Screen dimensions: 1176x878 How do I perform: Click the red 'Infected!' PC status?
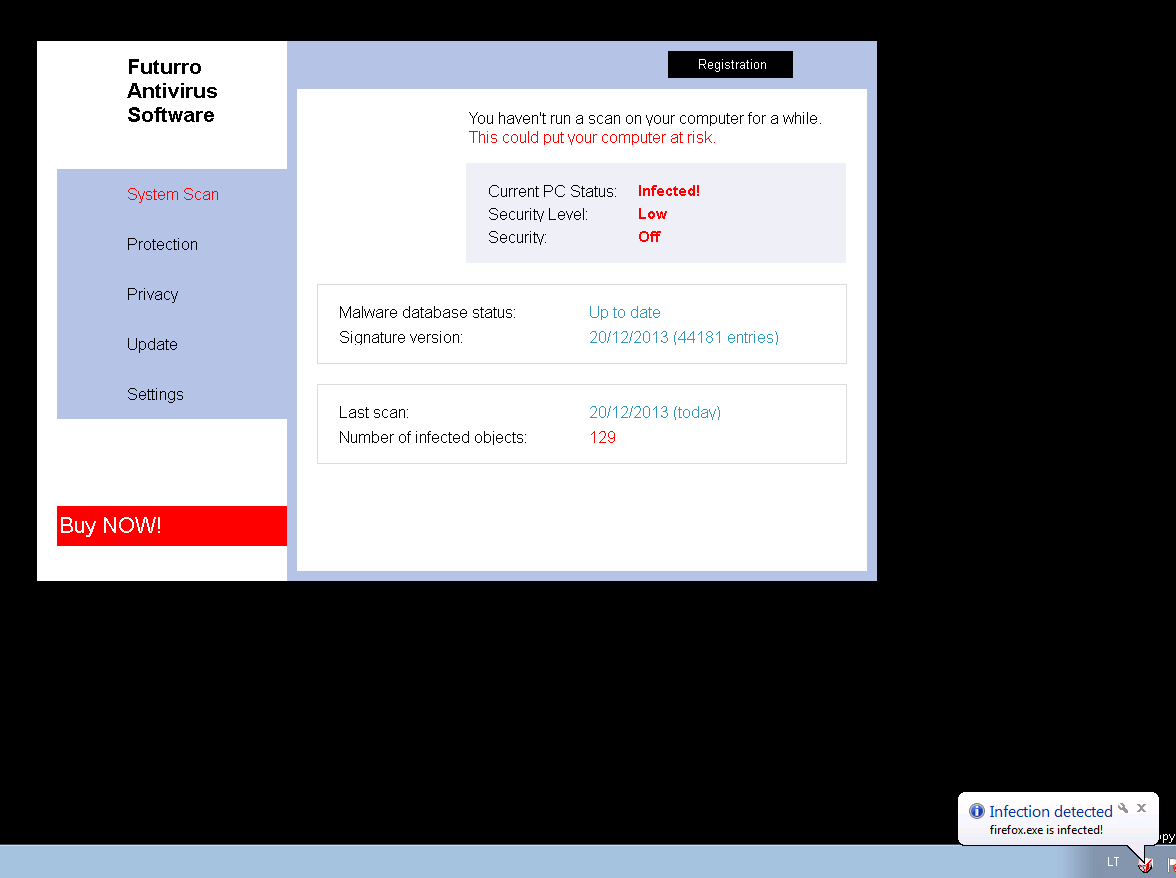pyautogui.click(x=668, y=190)
